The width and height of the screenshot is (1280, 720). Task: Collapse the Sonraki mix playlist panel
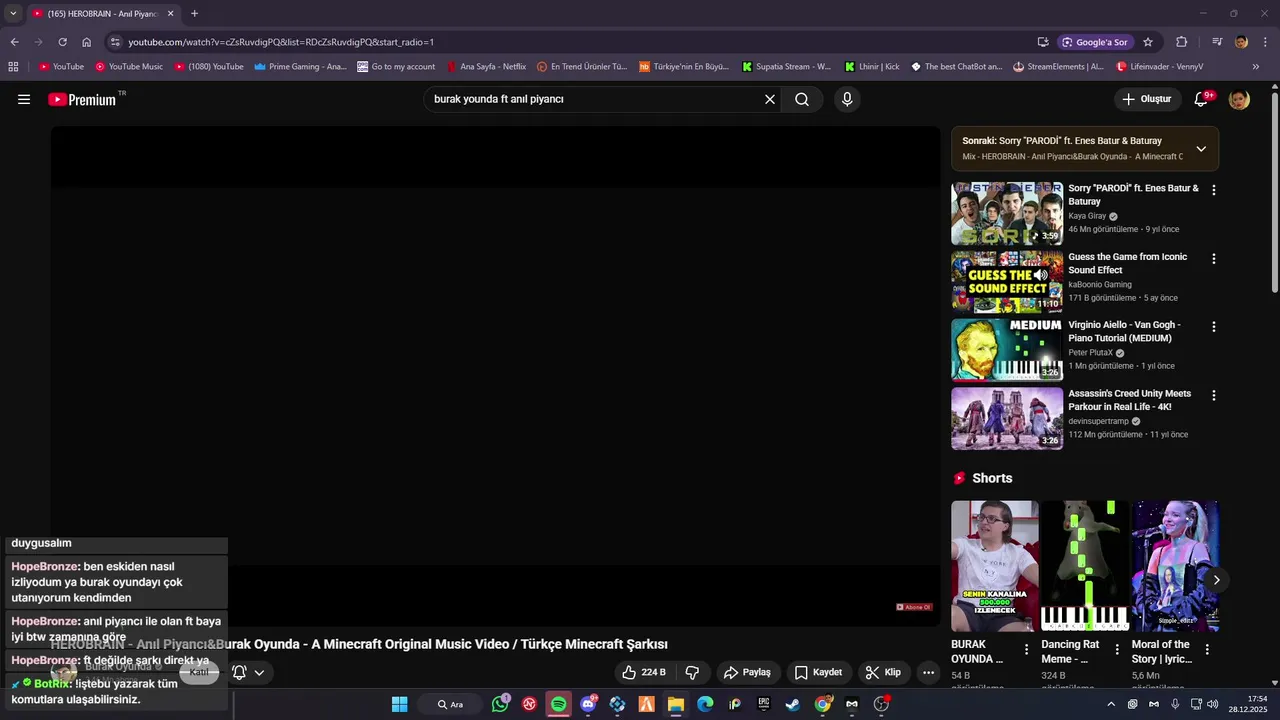tap(1201, 149)
